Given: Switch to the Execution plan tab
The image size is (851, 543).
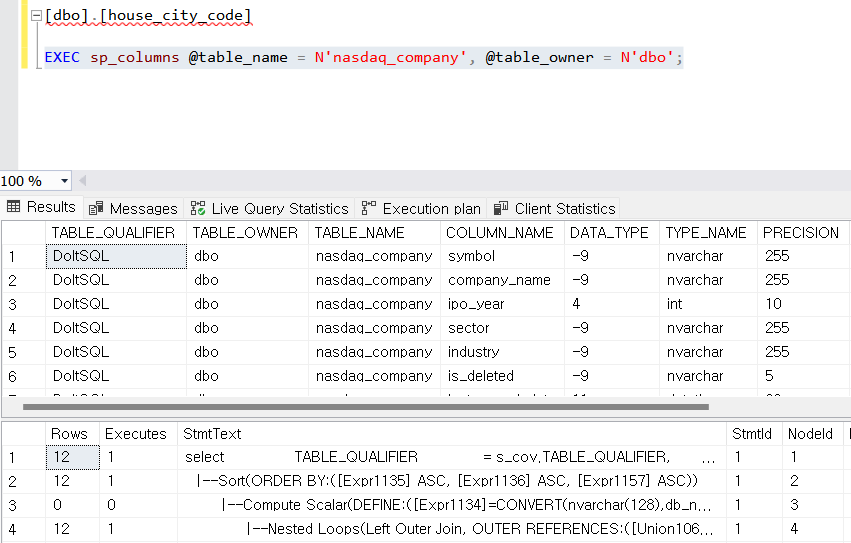Looking at the screenshot, I should click(421, 209).
